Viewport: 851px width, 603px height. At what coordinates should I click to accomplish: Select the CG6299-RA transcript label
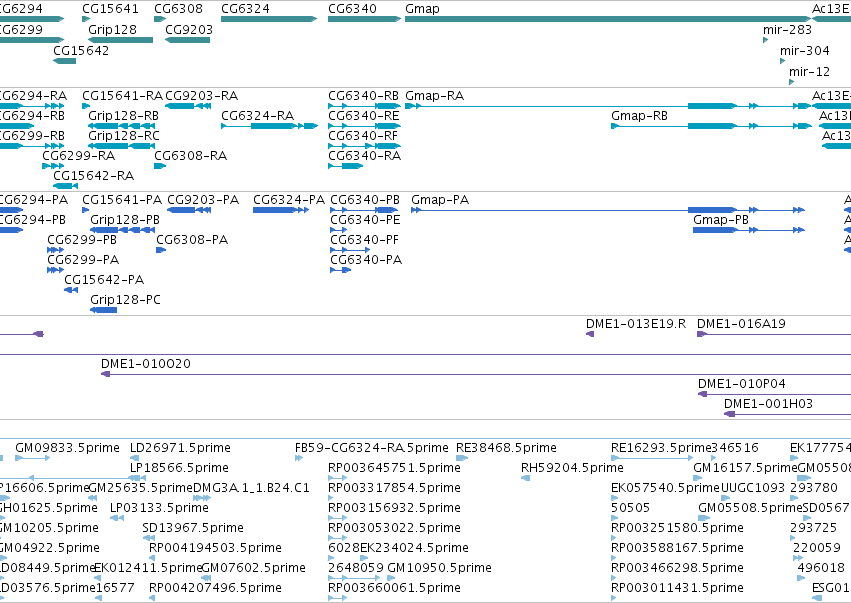(x=79, y=156)
